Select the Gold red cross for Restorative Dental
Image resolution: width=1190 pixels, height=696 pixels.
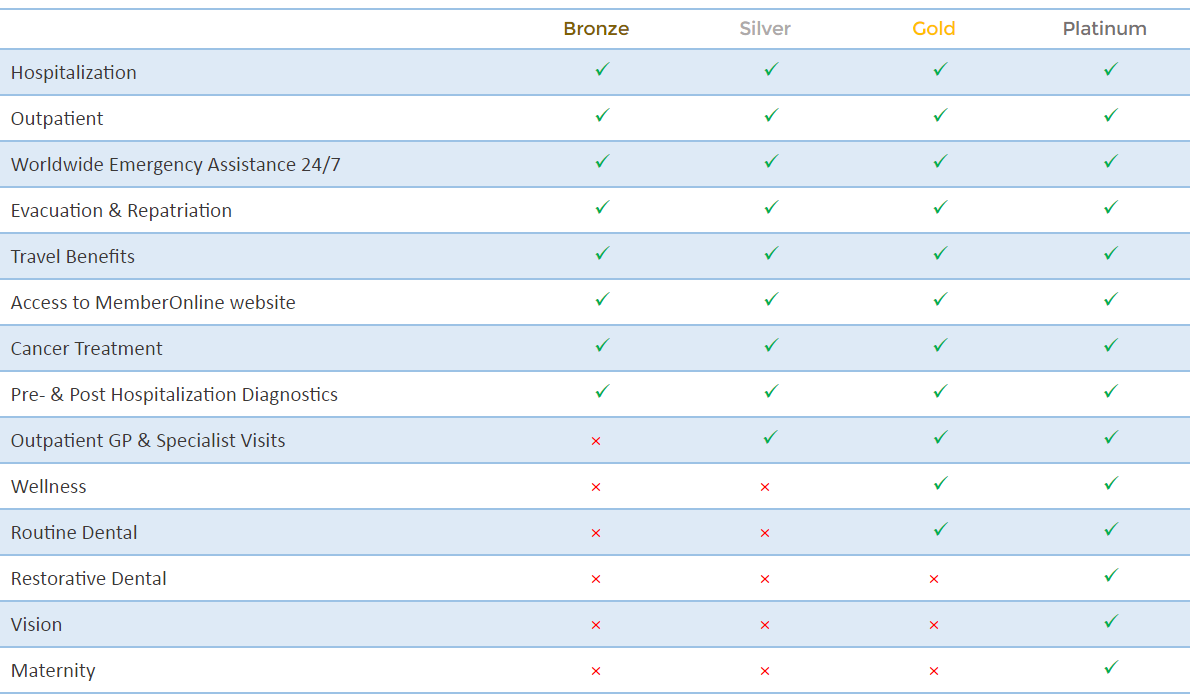click(x=934, y=579)
